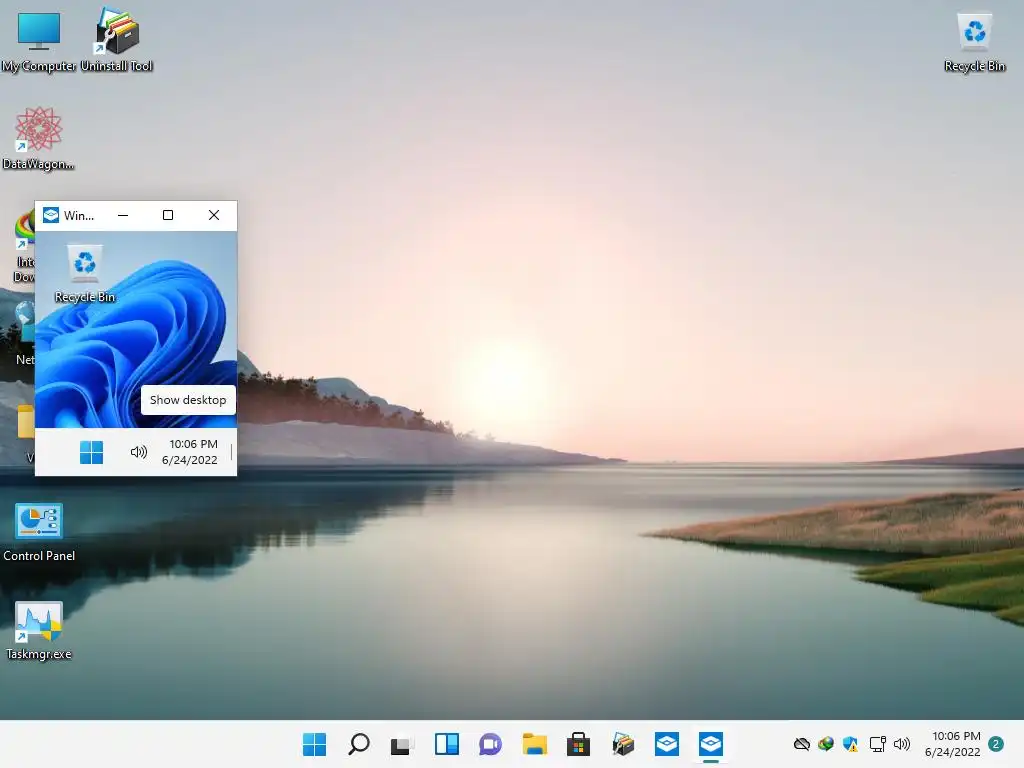
Task: Select the Control Panel desktop icon
Action: point(39,532)
